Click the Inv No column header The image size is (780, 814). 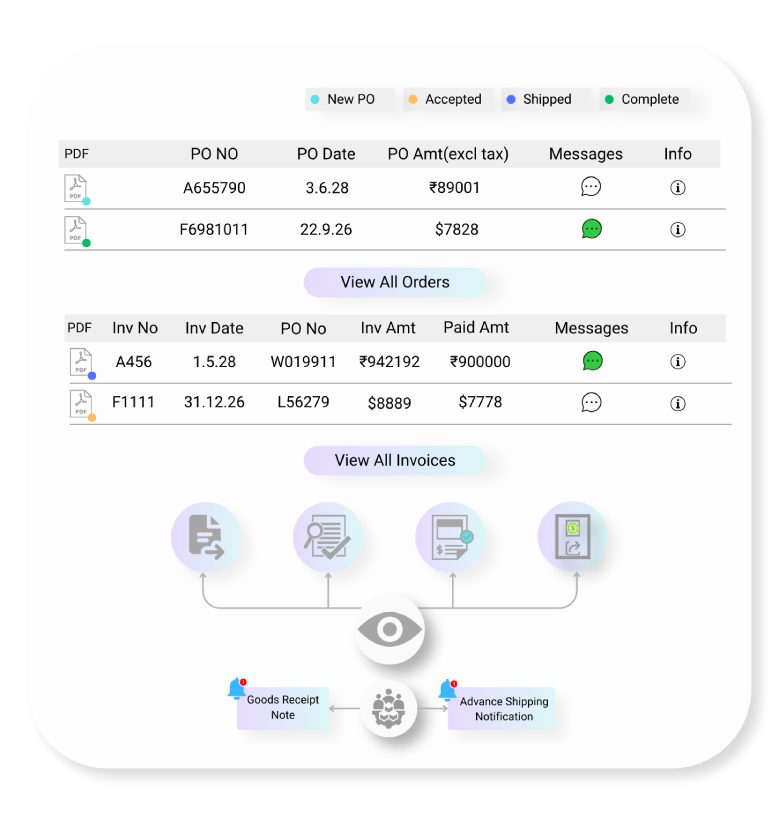135,328
